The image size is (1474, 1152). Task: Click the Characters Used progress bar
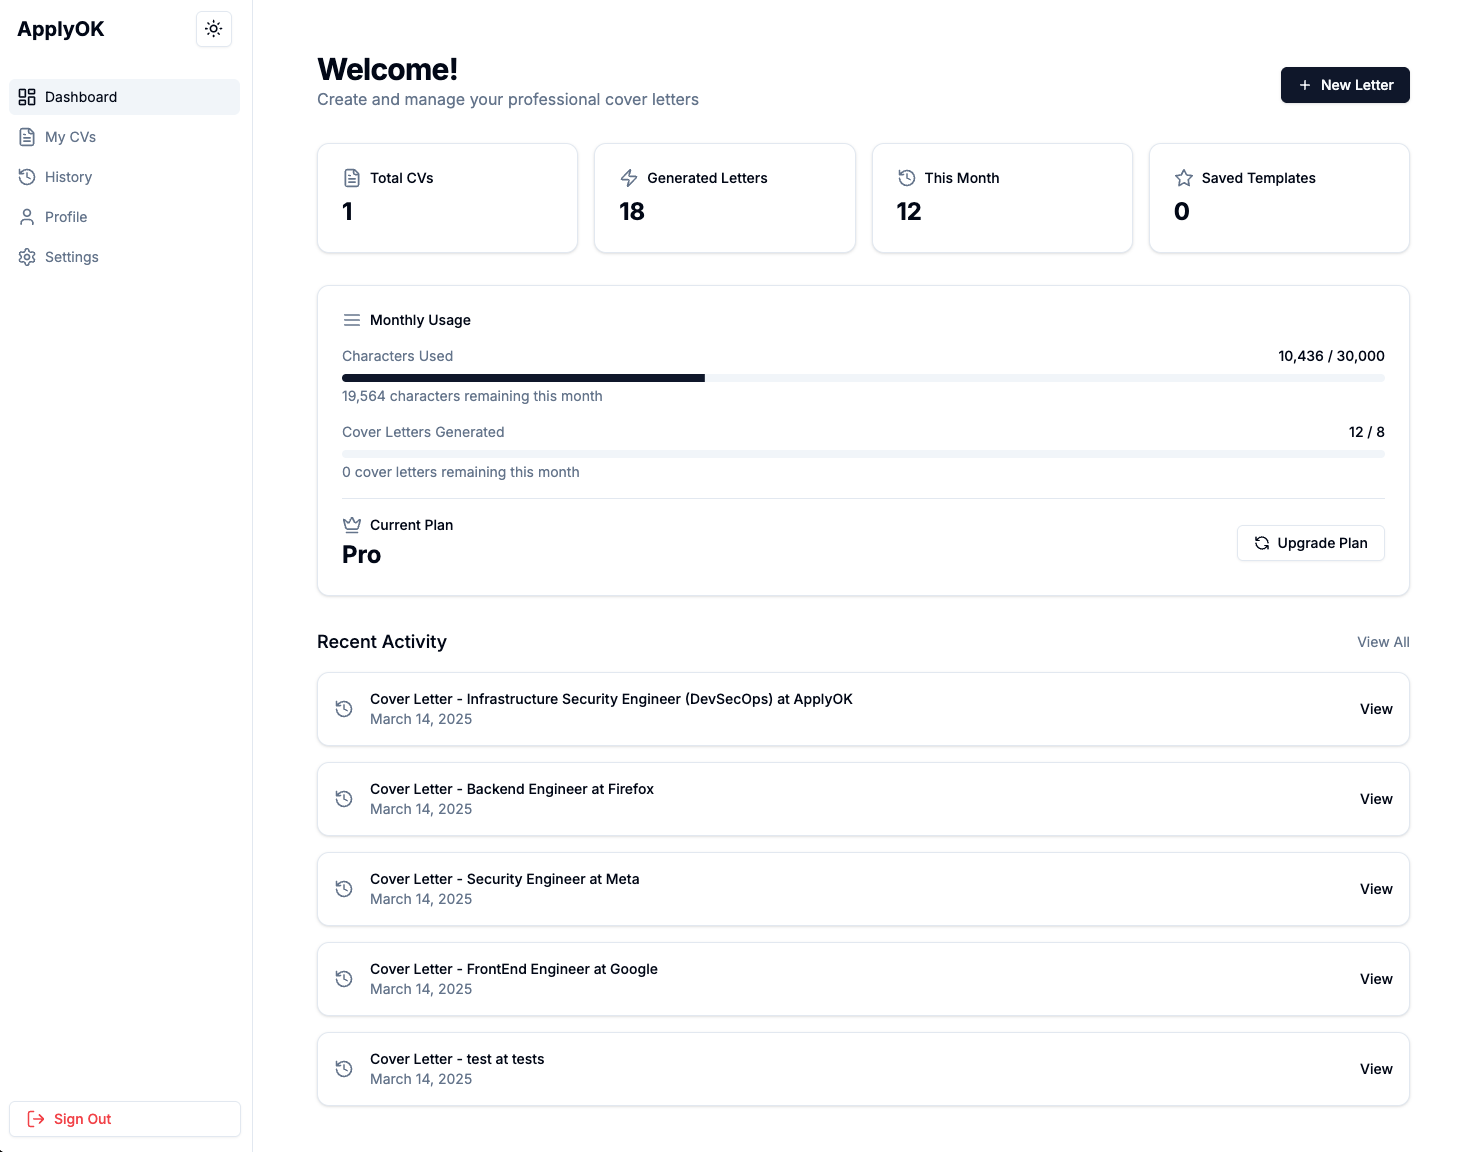coord(863,378)
